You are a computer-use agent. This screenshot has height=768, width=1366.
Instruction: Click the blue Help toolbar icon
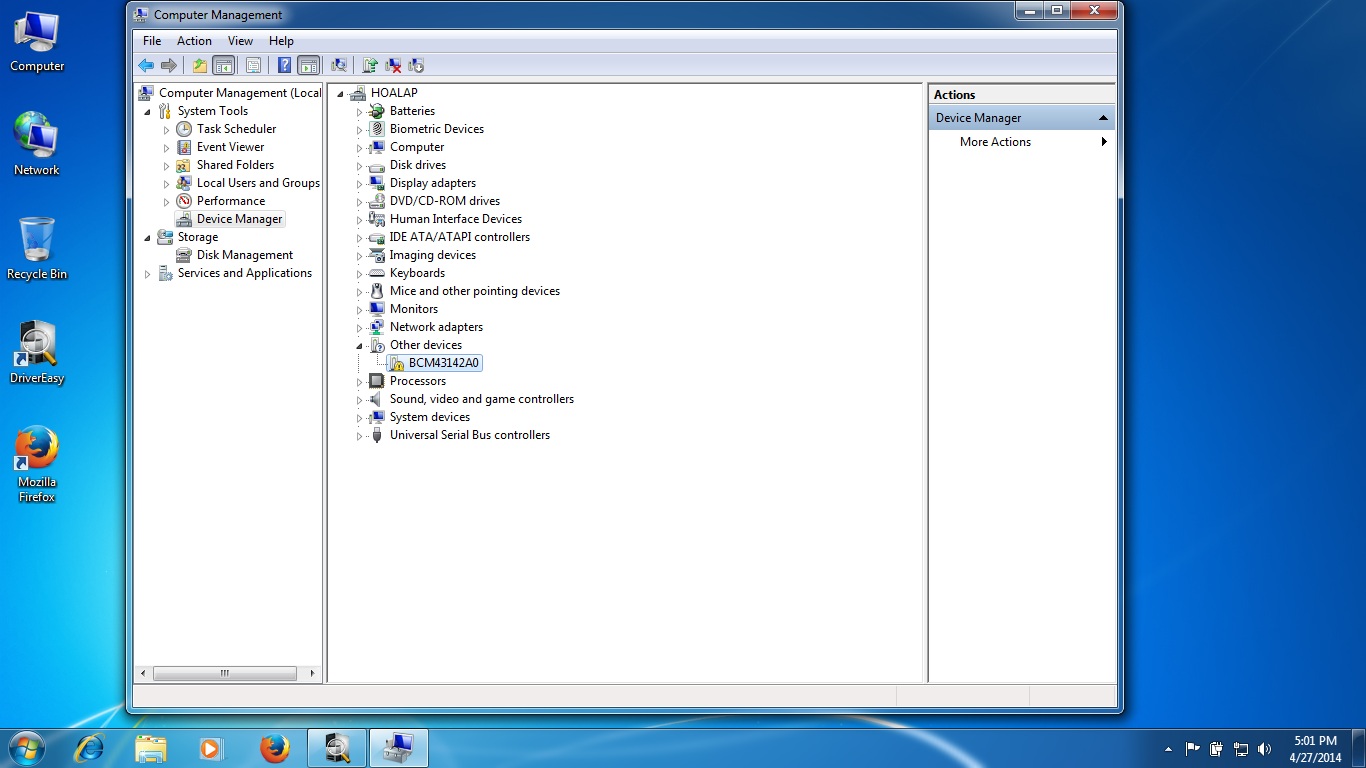[x=284, y=66]
